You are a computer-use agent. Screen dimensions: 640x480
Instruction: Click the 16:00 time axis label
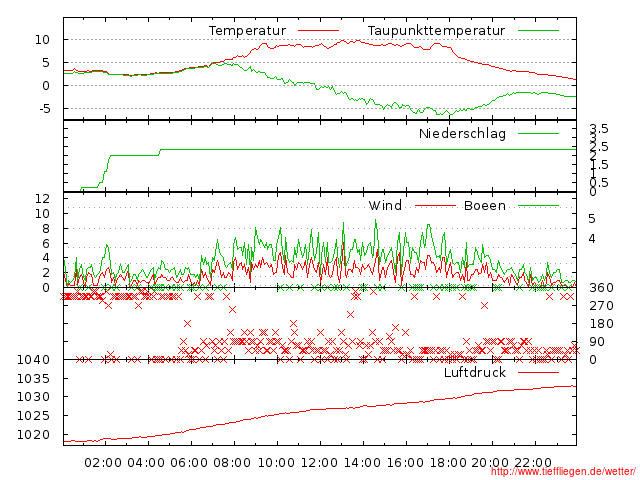[405, 463]
